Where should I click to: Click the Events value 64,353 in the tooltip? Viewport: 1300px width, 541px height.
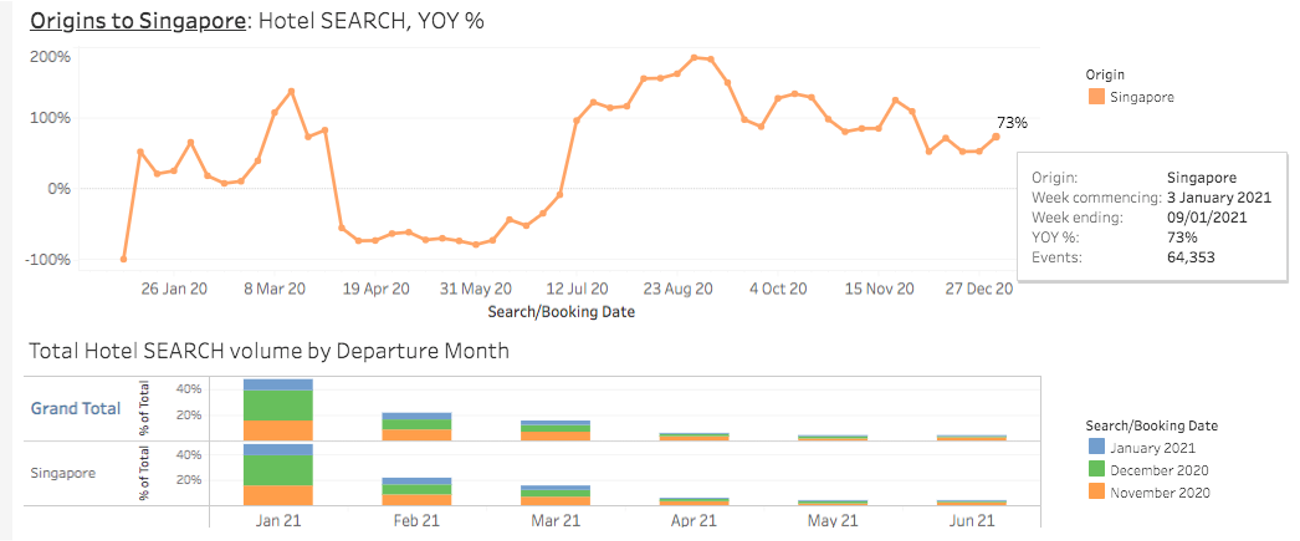point(1191,257)
